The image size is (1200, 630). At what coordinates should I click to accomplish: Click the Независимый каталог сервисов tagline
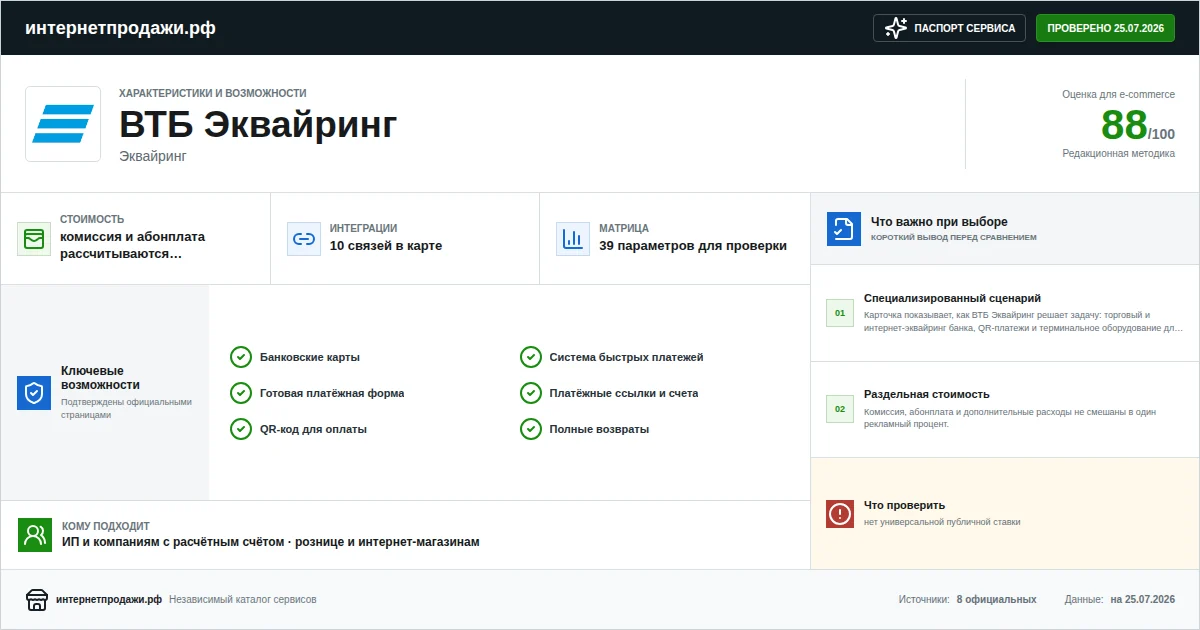[x=243, y=599]
